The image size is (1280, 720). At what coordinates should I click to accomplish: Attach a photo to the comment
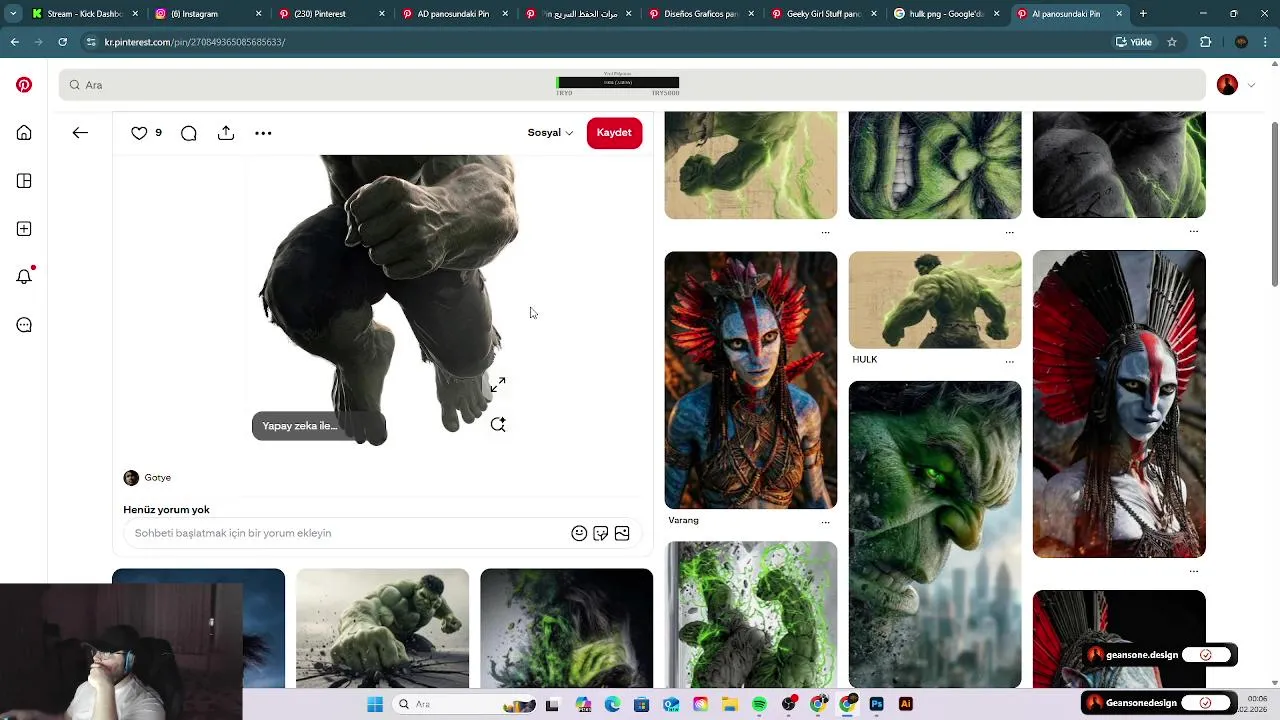622,533
